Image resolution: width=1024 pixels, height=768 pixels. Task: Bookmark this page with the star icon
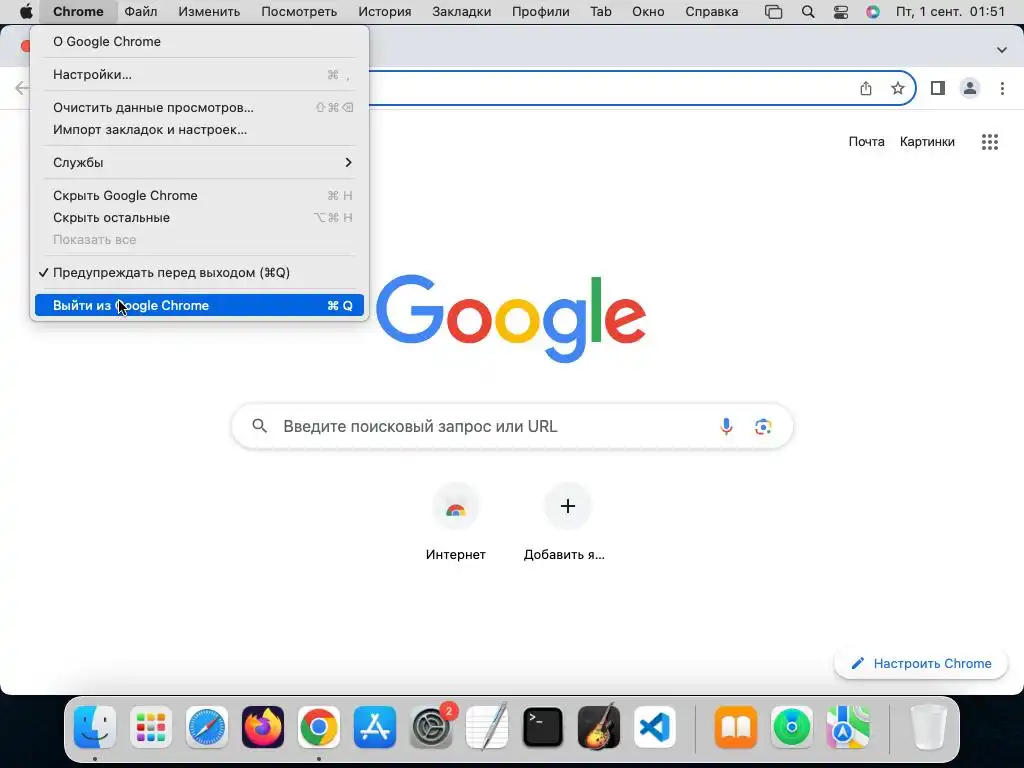pyautogui.click(x=898, y=88)
